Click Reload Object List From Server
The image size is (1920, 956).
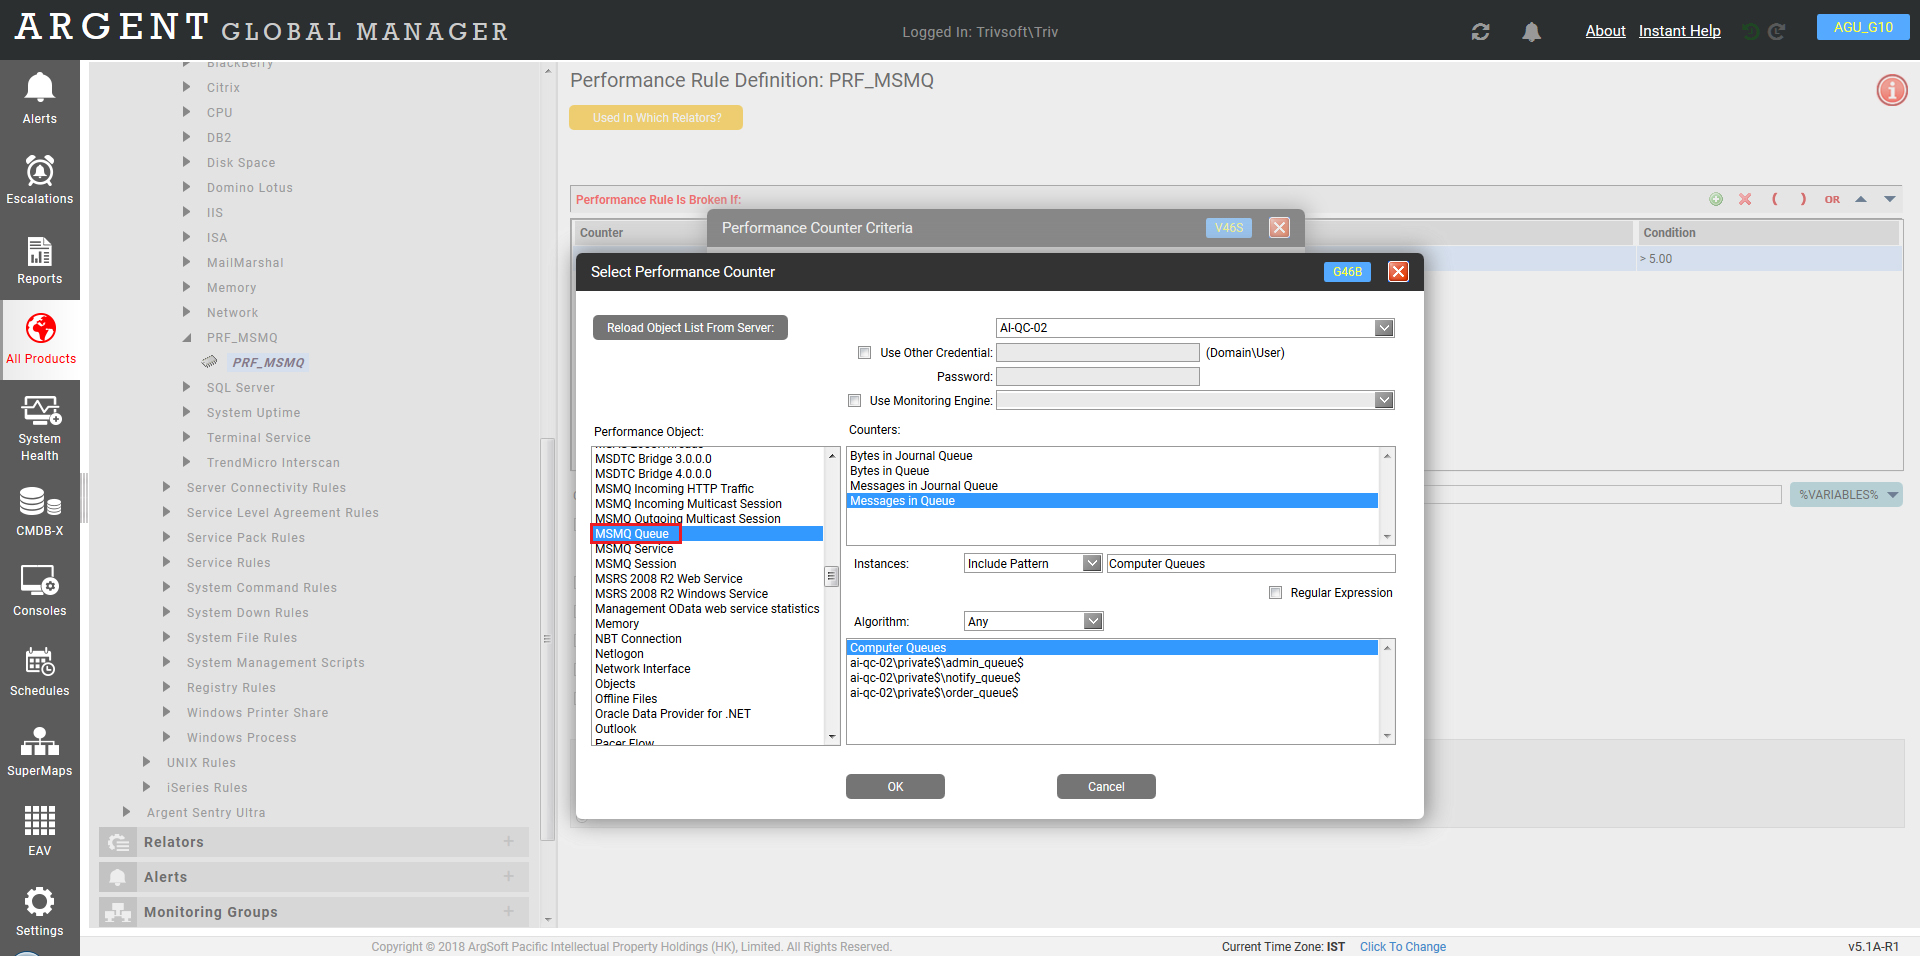(x=690, y=328)
